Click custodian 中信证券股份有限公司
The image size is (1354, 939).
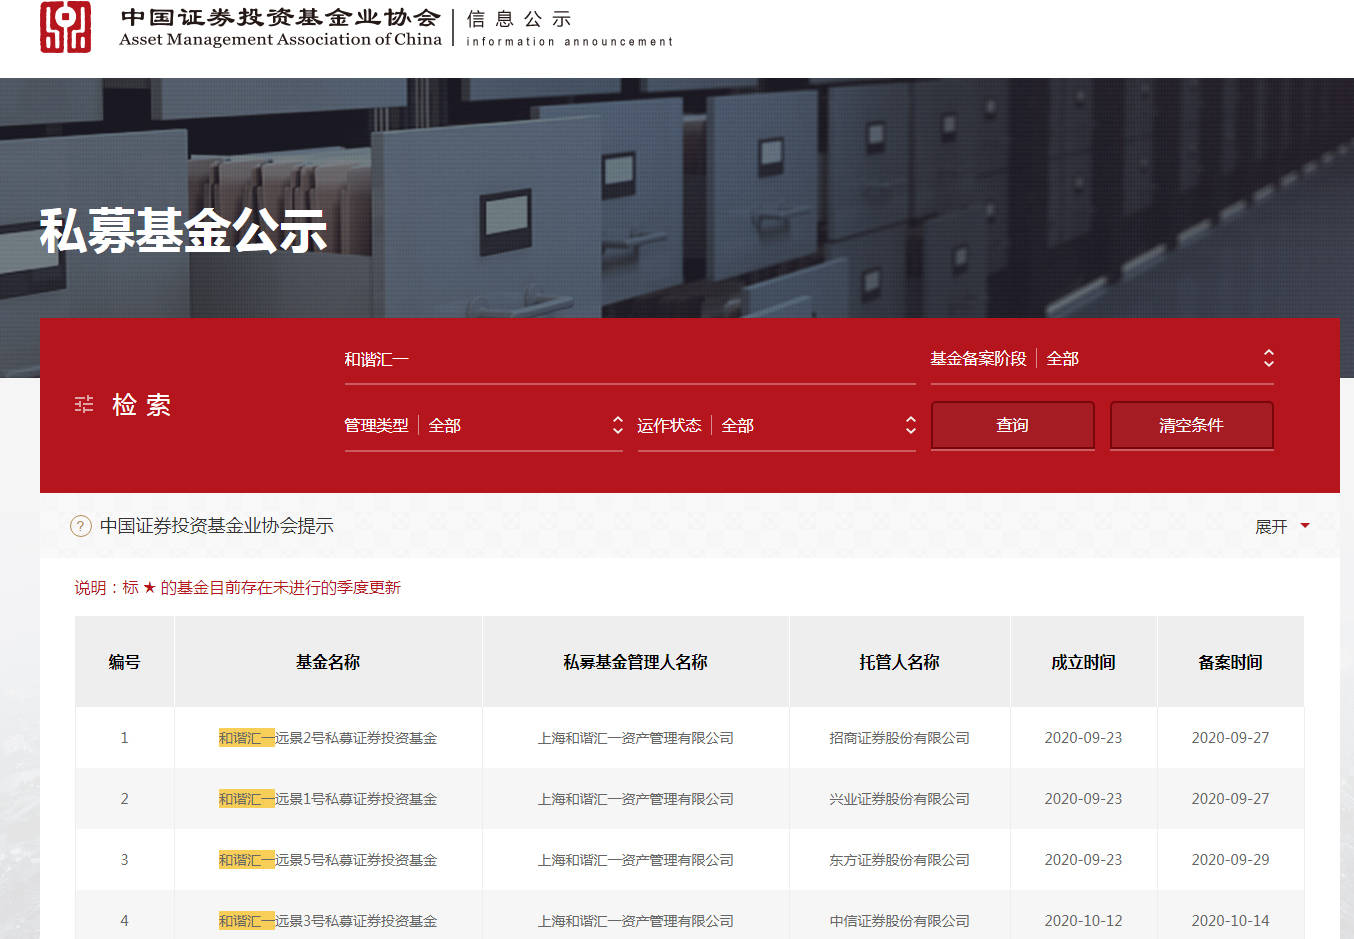pyautogui.click(x=900, y=921)
